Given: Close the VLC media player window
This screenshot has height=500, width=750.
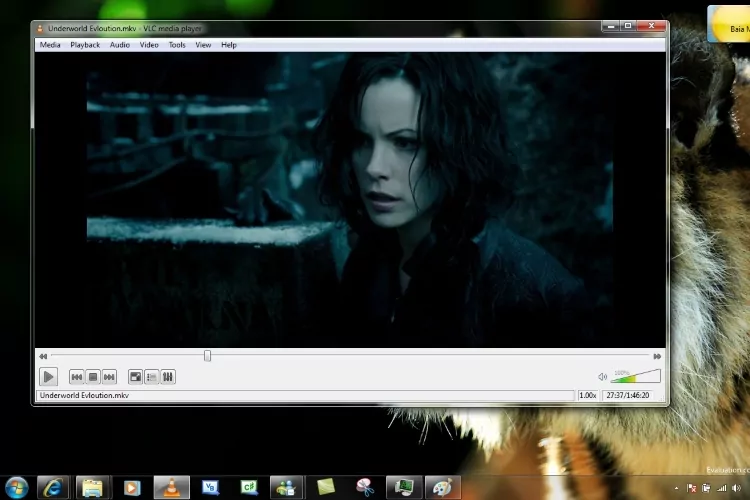Looking at the screenshot, I should (x=651, y=26).
